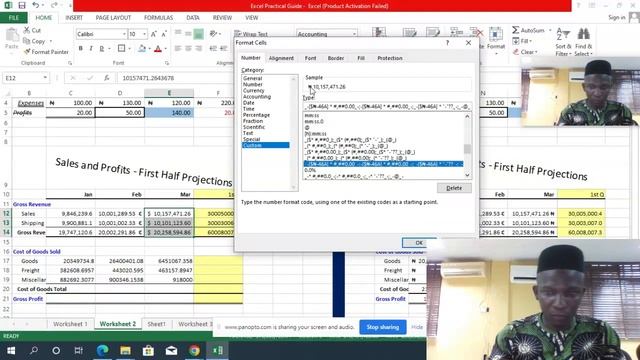
Task: Click the Copy command
Action: coord(34,41)
